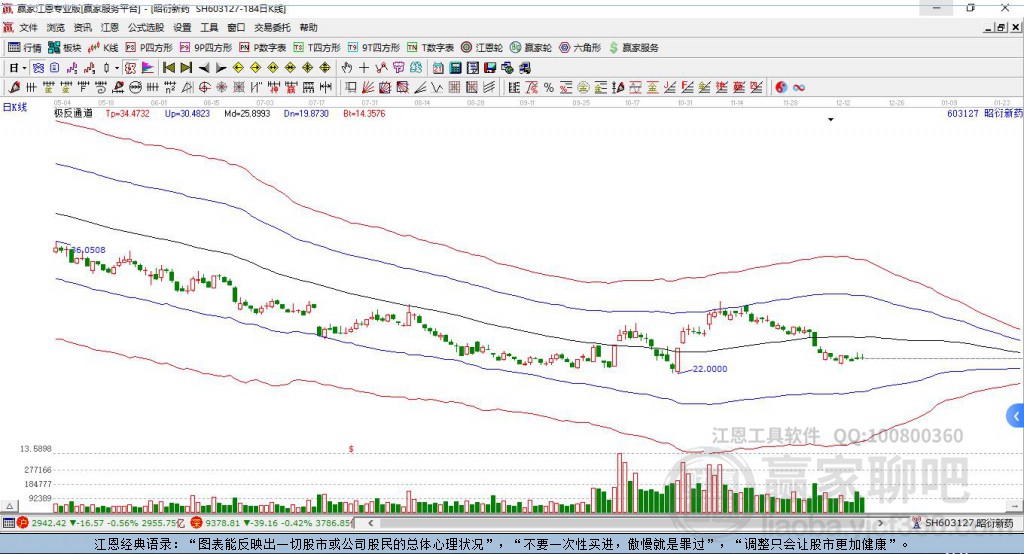Click the Shenzhen index 9378.81 status entry
Screen dimensions: 1024x554
pos(272,523)
